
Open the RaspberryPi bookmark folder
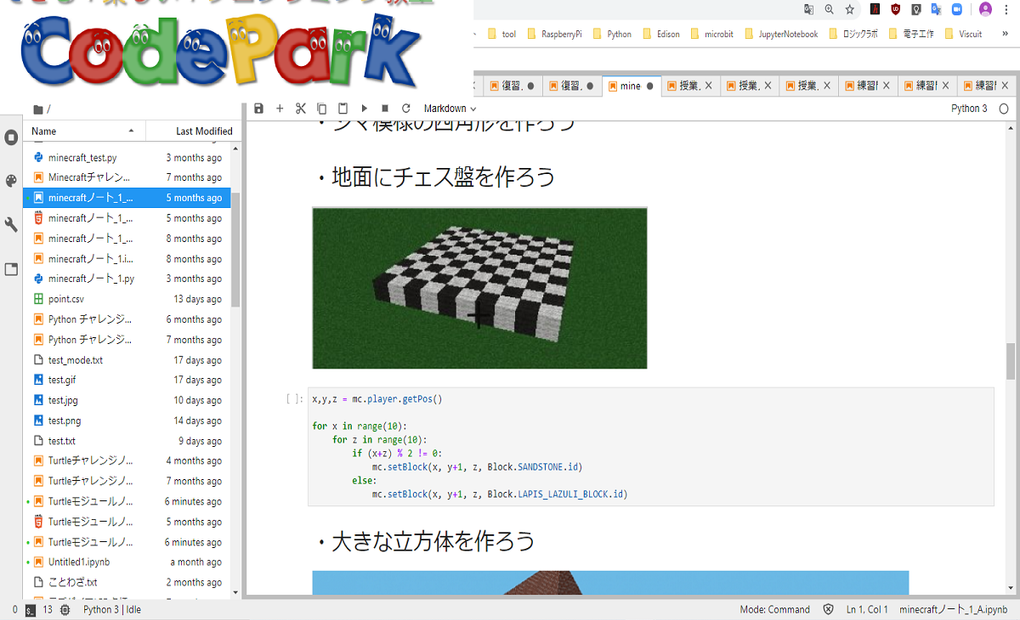555,34
